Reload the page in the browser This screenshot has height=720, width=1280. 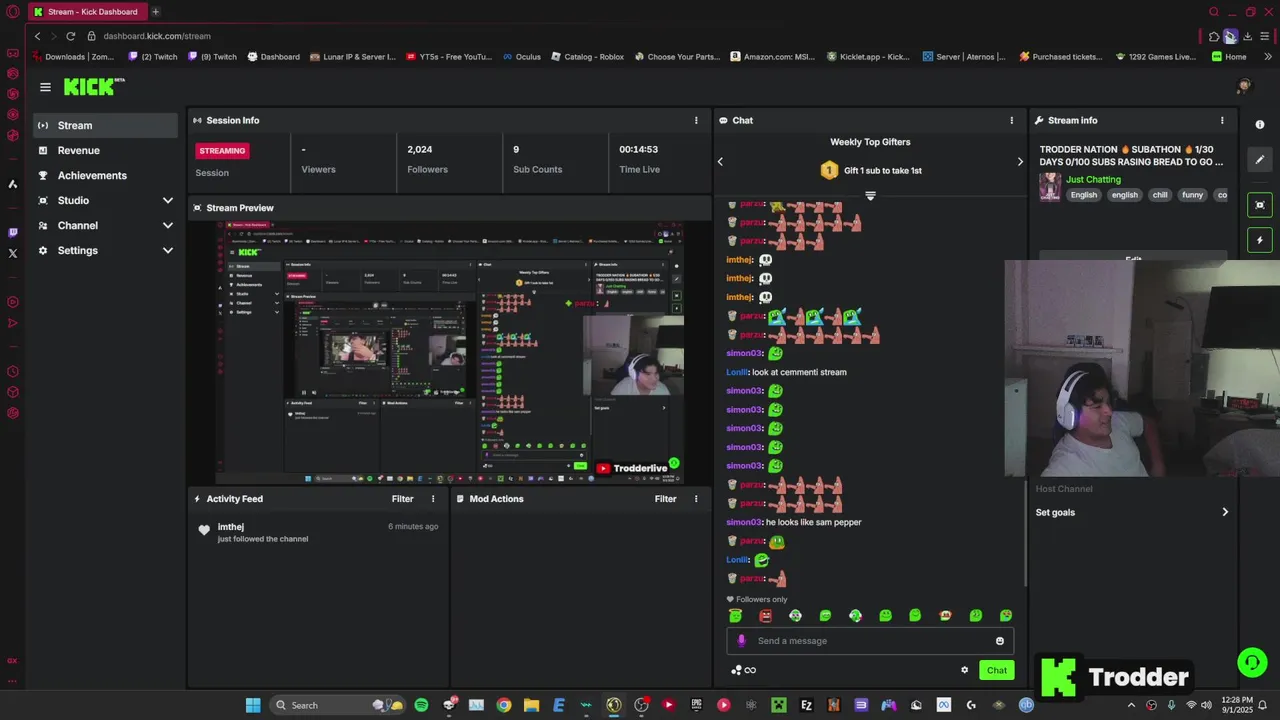click(x=70, y=36)
